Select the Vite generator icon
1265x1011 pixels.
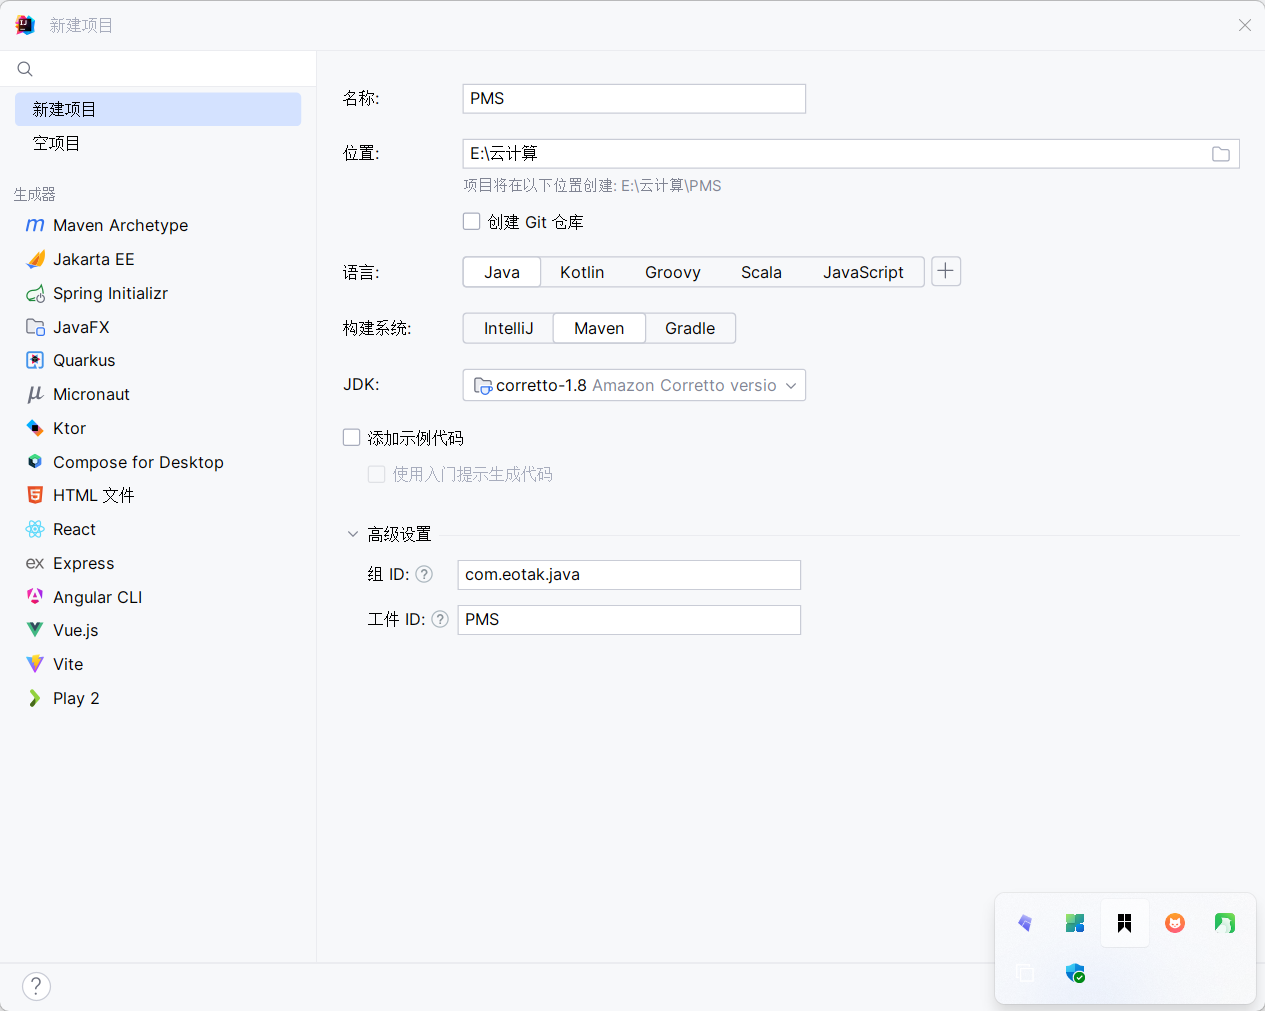point(35,664)
